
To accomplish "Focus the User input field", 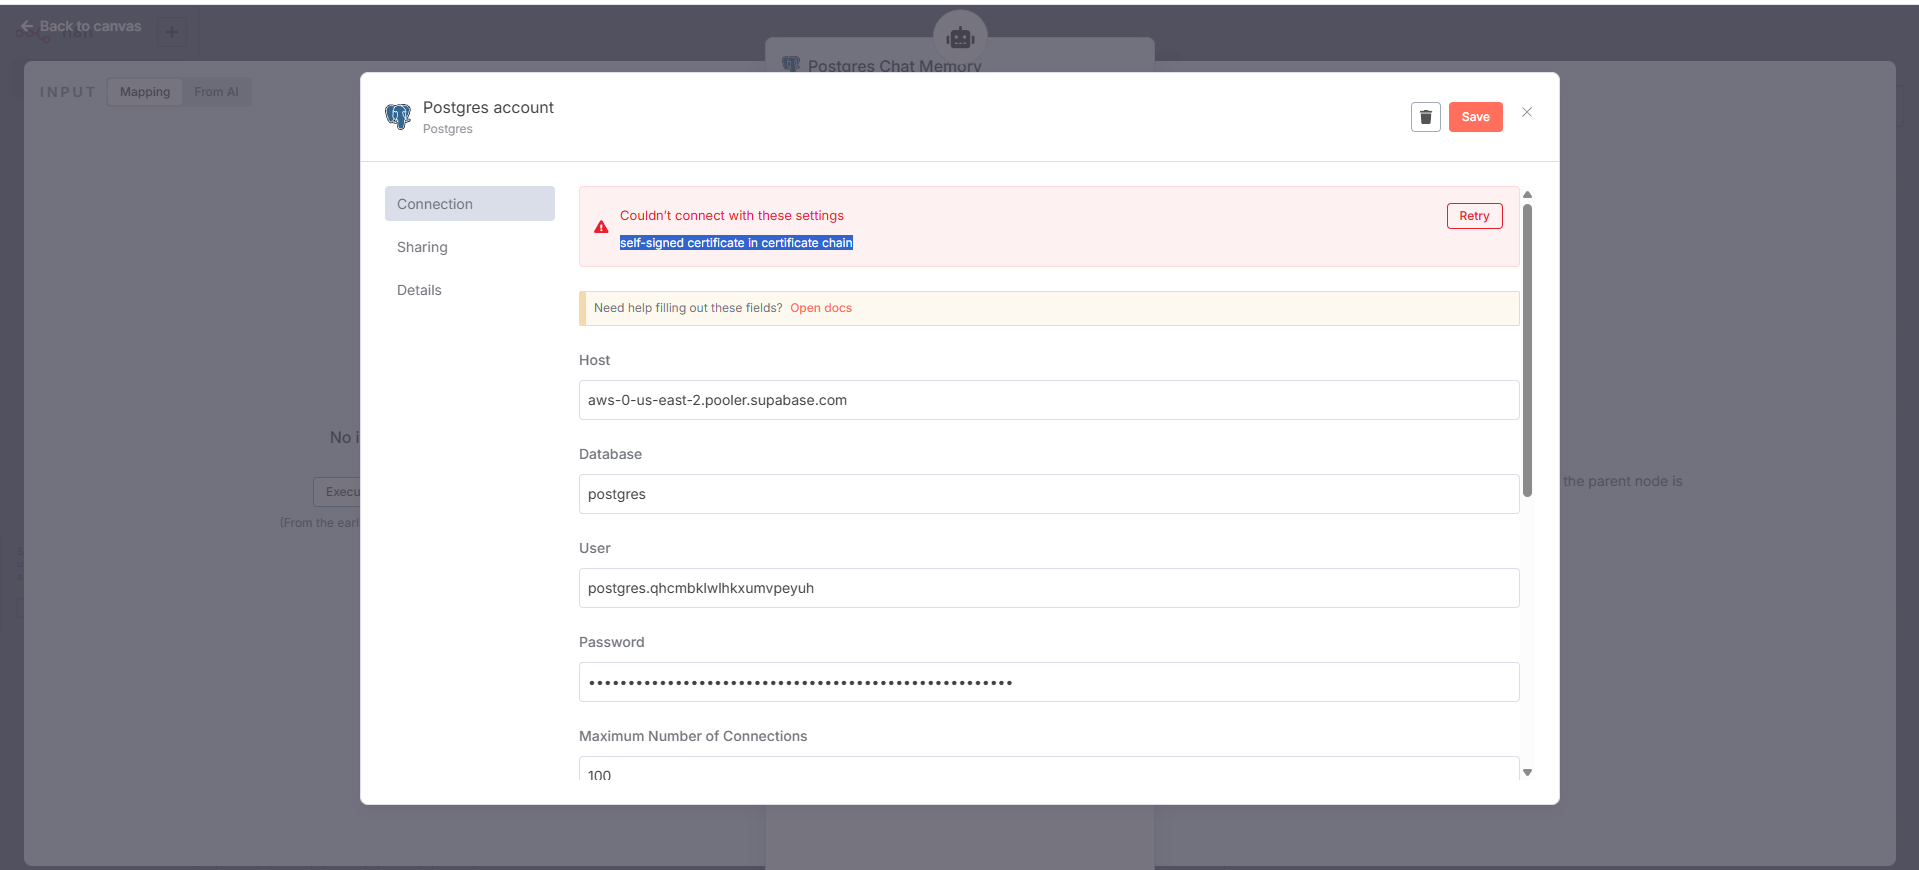I will (x=1049, y=588).
